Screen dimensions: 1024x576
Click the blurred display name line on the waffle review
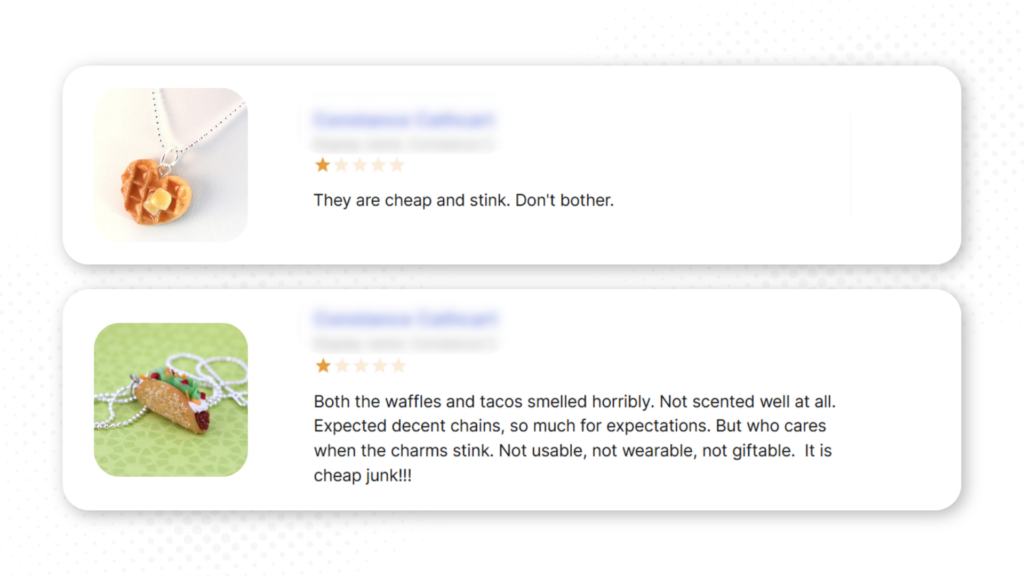pos(403,143)
